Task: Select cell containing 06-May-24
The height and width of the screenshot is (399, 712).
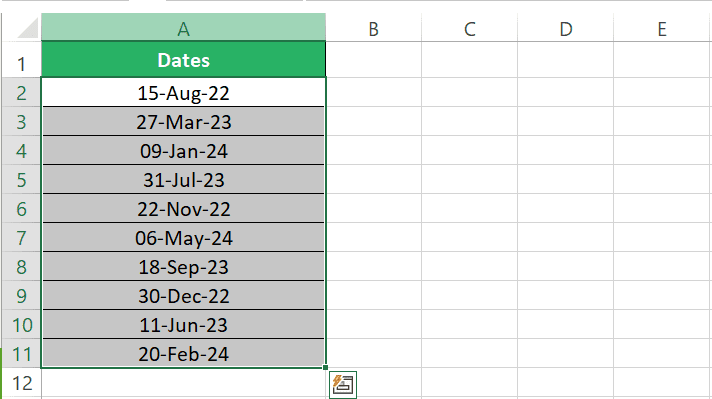Action: (183, 237)
